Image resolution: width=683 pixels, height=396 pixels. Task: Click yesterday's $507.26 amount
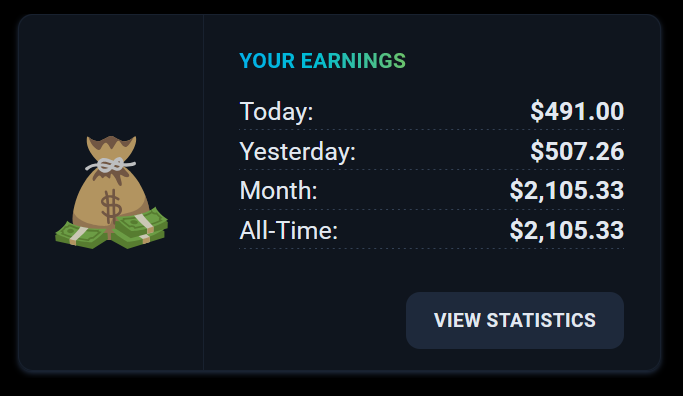[x=577, y=151]
